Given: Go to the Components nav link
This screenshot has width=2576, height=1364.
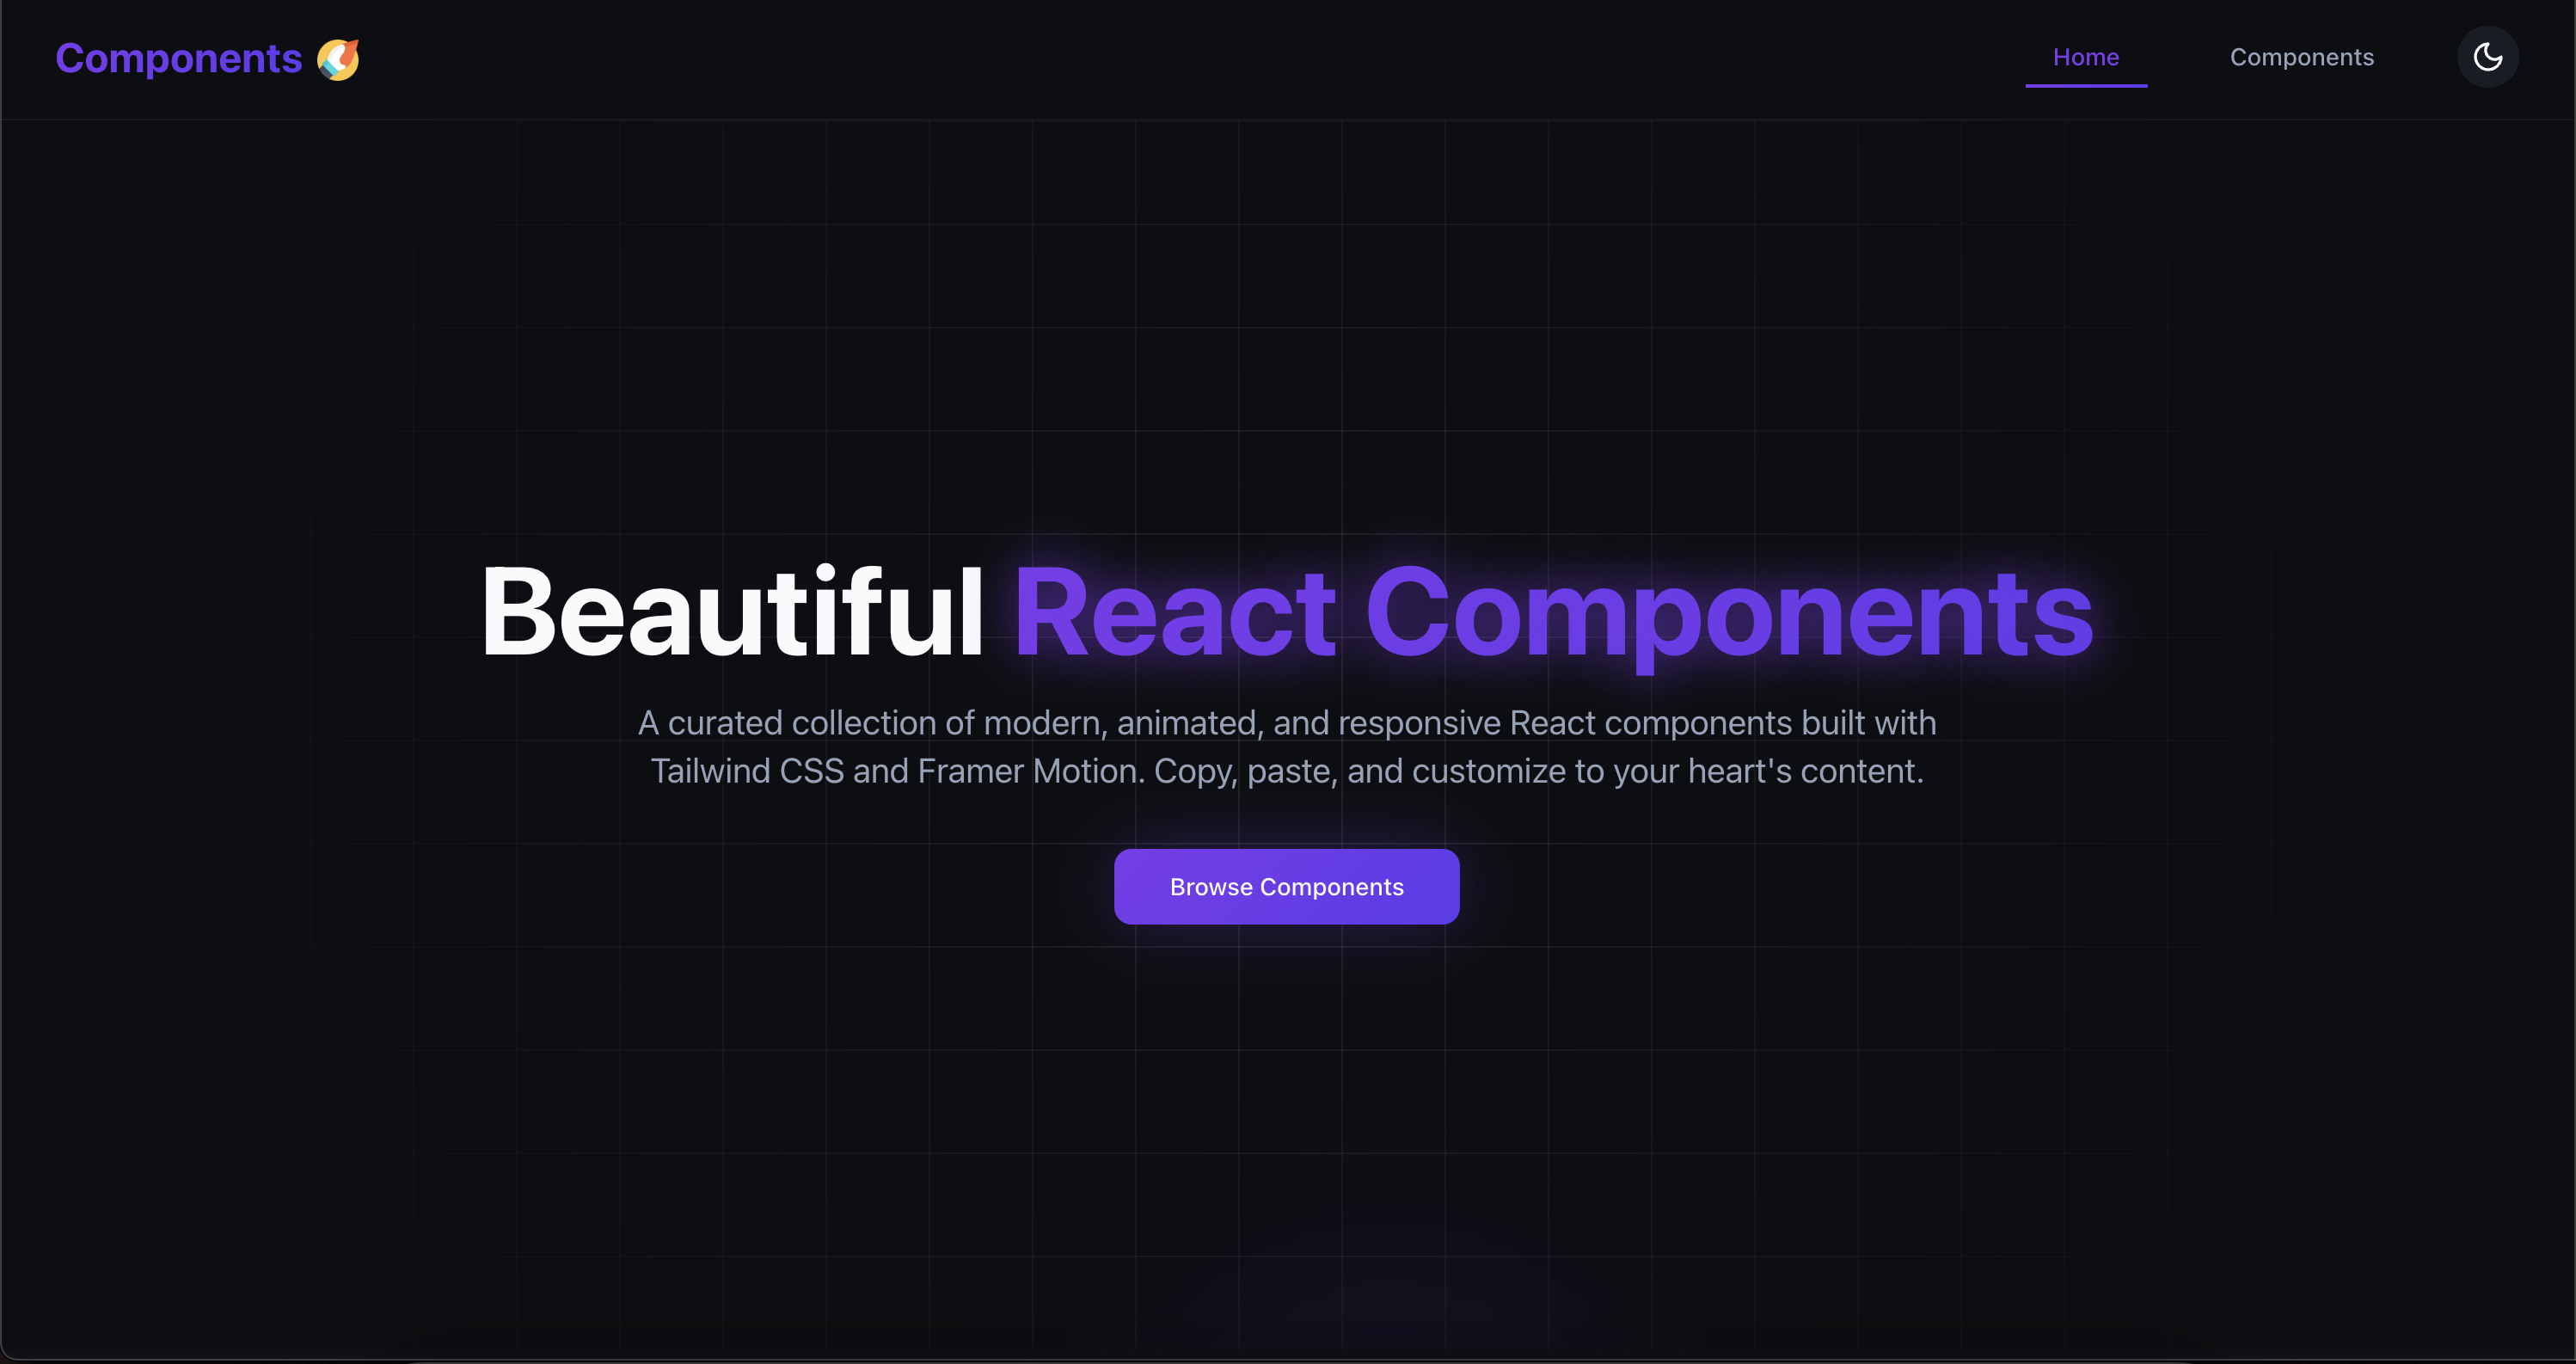Looking at the screenshot, I should 2301,57.
